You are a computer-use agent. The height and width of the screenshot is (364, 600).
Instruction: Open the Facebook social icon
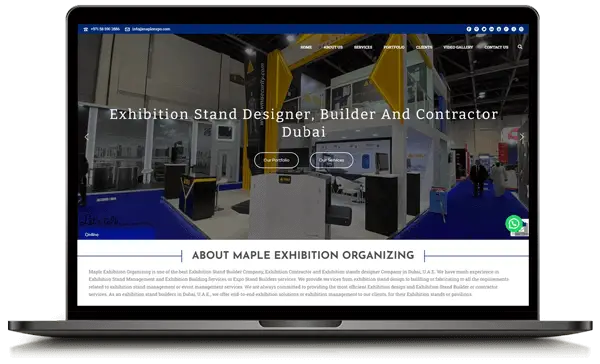coord(469,29)
